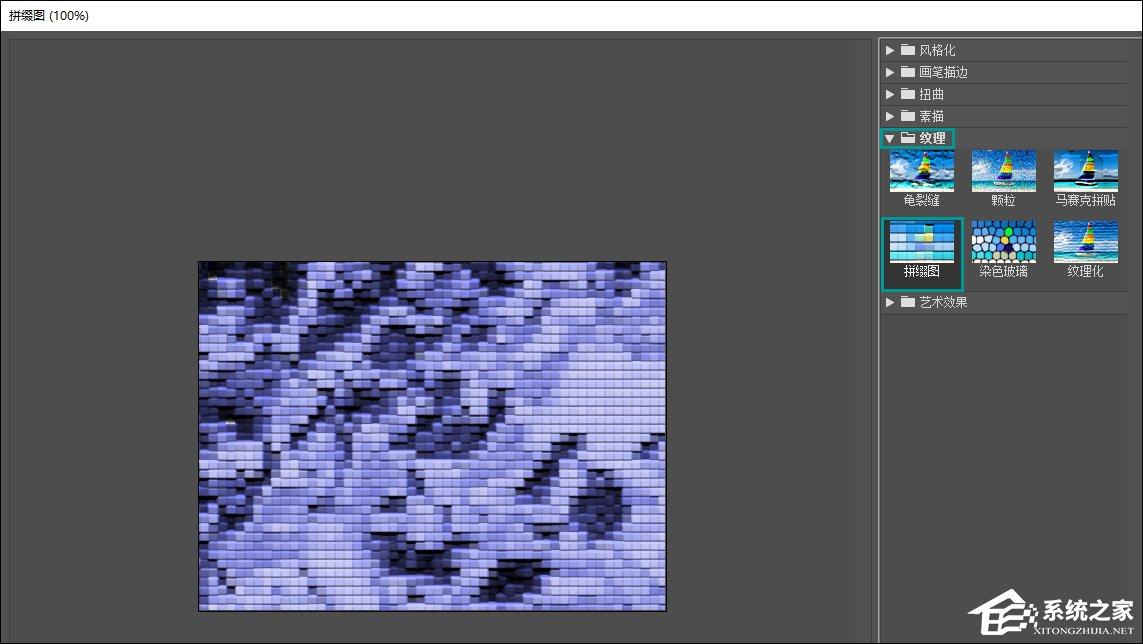Click the patchwork preview image
This screenshot has width=1143, height=644.
pyautogui.click(x=432, y=436)
